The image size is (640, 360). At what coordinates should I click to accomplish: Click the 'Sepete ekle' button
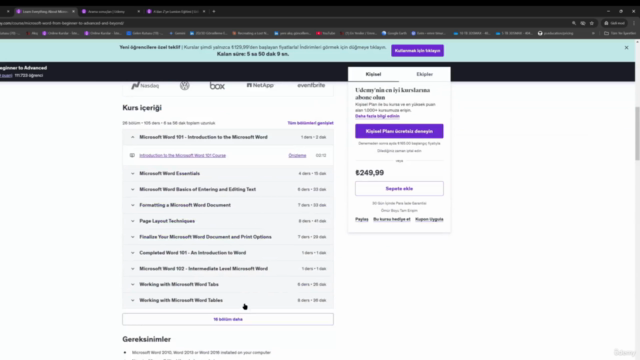pos(399,189)
